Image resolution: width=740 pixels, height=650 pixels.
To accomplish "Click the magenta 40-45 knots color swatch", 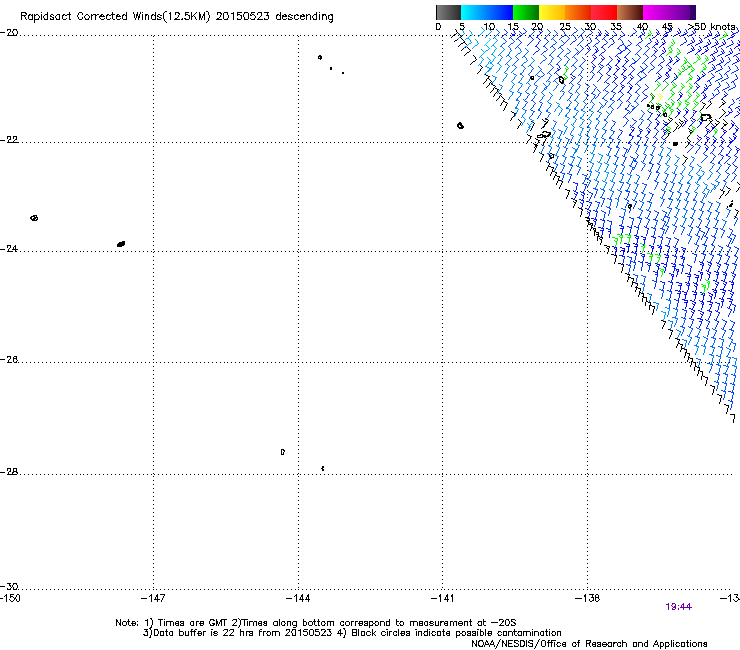I will (x=656, y=12).
